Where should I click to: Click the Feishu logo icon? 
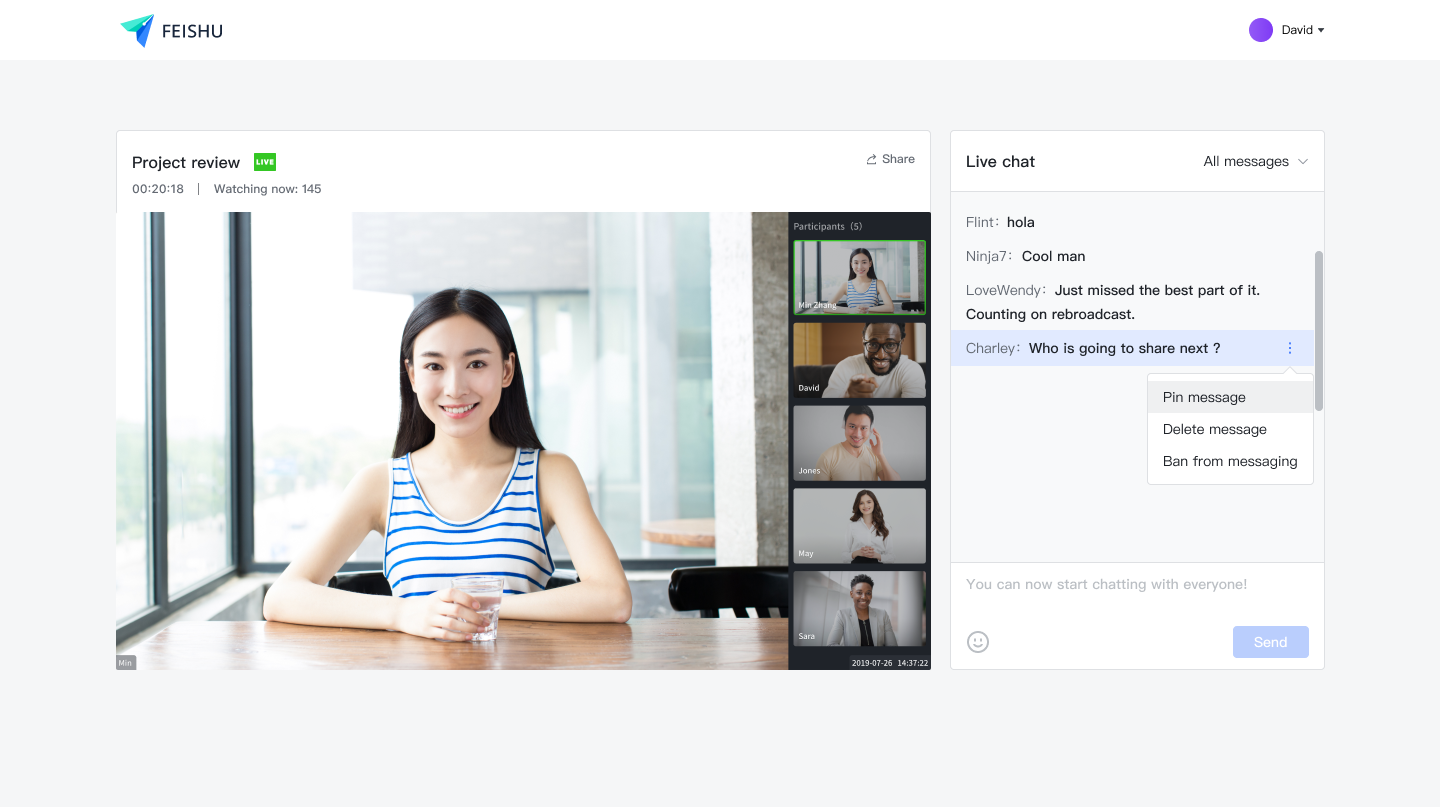click(x=138, y=30)
